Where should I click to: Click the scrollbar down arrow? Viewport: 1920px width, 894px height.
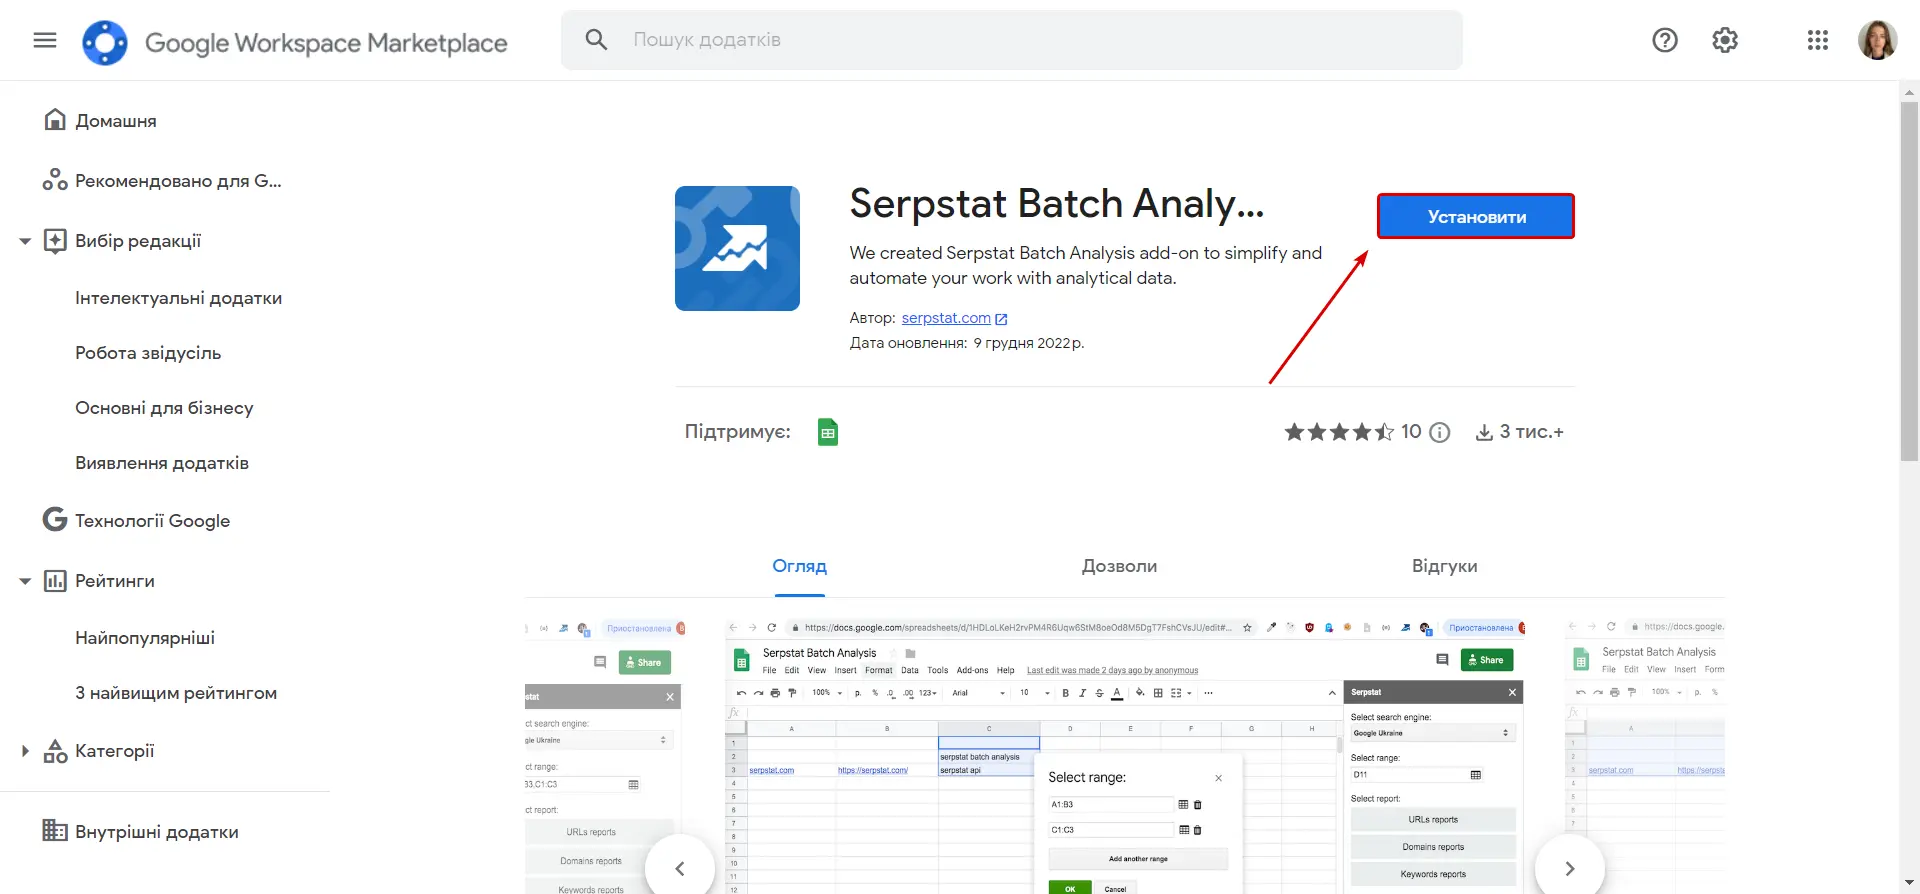(x=1909, y=884)
